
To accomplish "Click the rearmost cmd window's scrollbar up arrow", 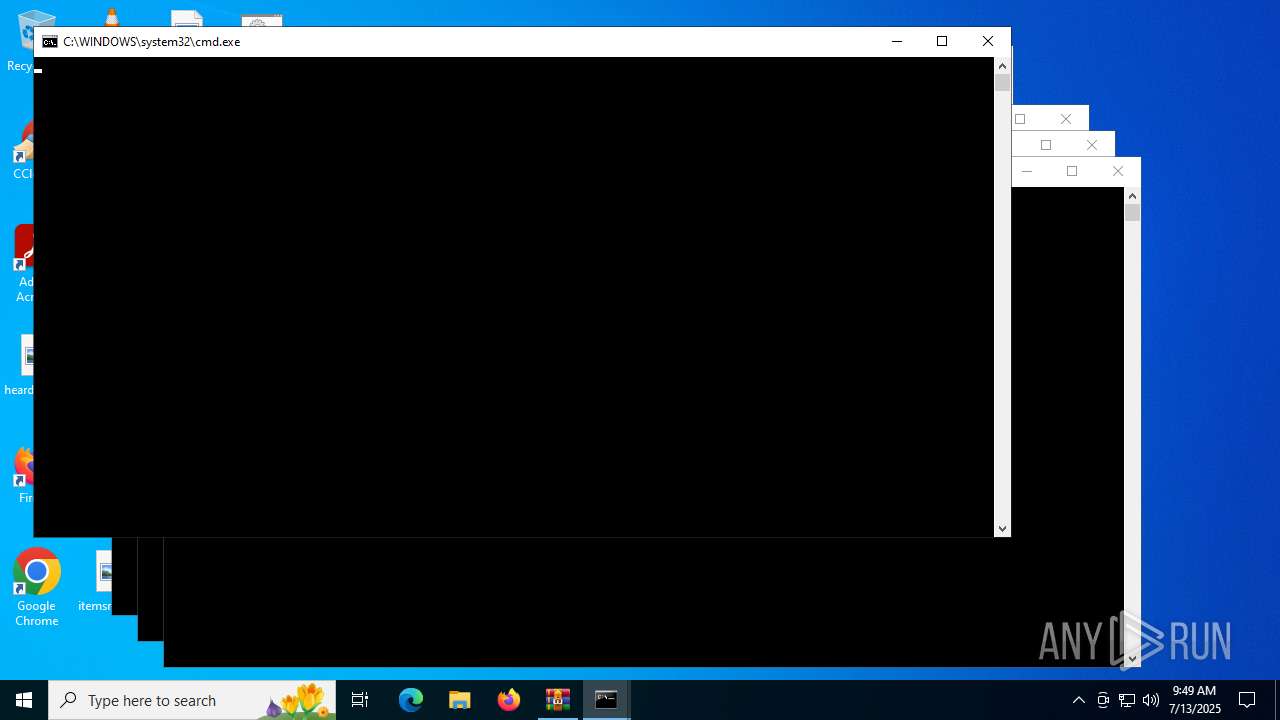I will (1132, 196).
